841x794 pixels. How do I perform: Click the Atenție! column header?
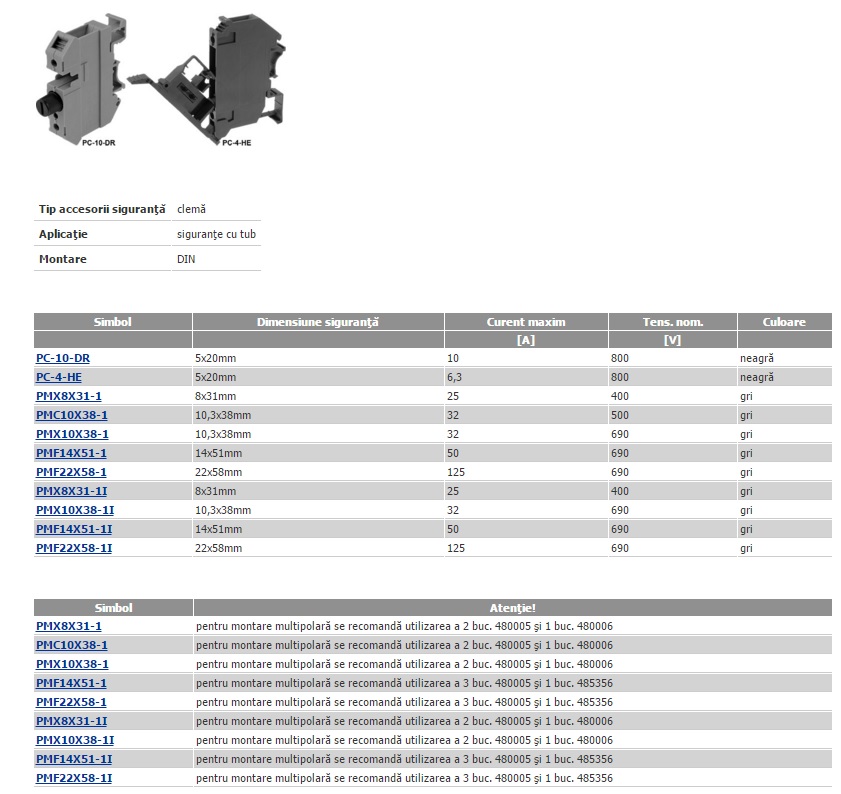513,608
